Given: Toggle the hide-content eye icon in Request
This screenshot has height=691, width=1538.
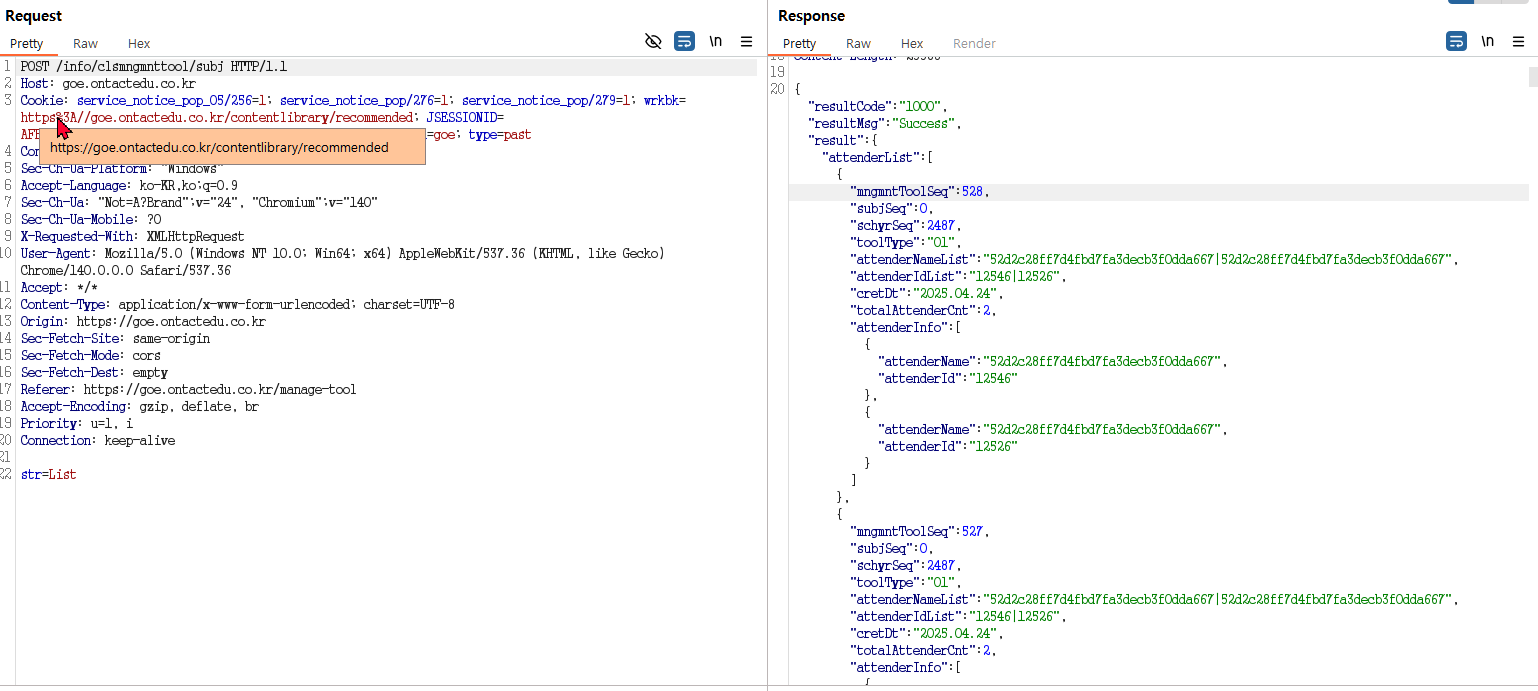Looking at the screenshot, I should coord(653,41).
